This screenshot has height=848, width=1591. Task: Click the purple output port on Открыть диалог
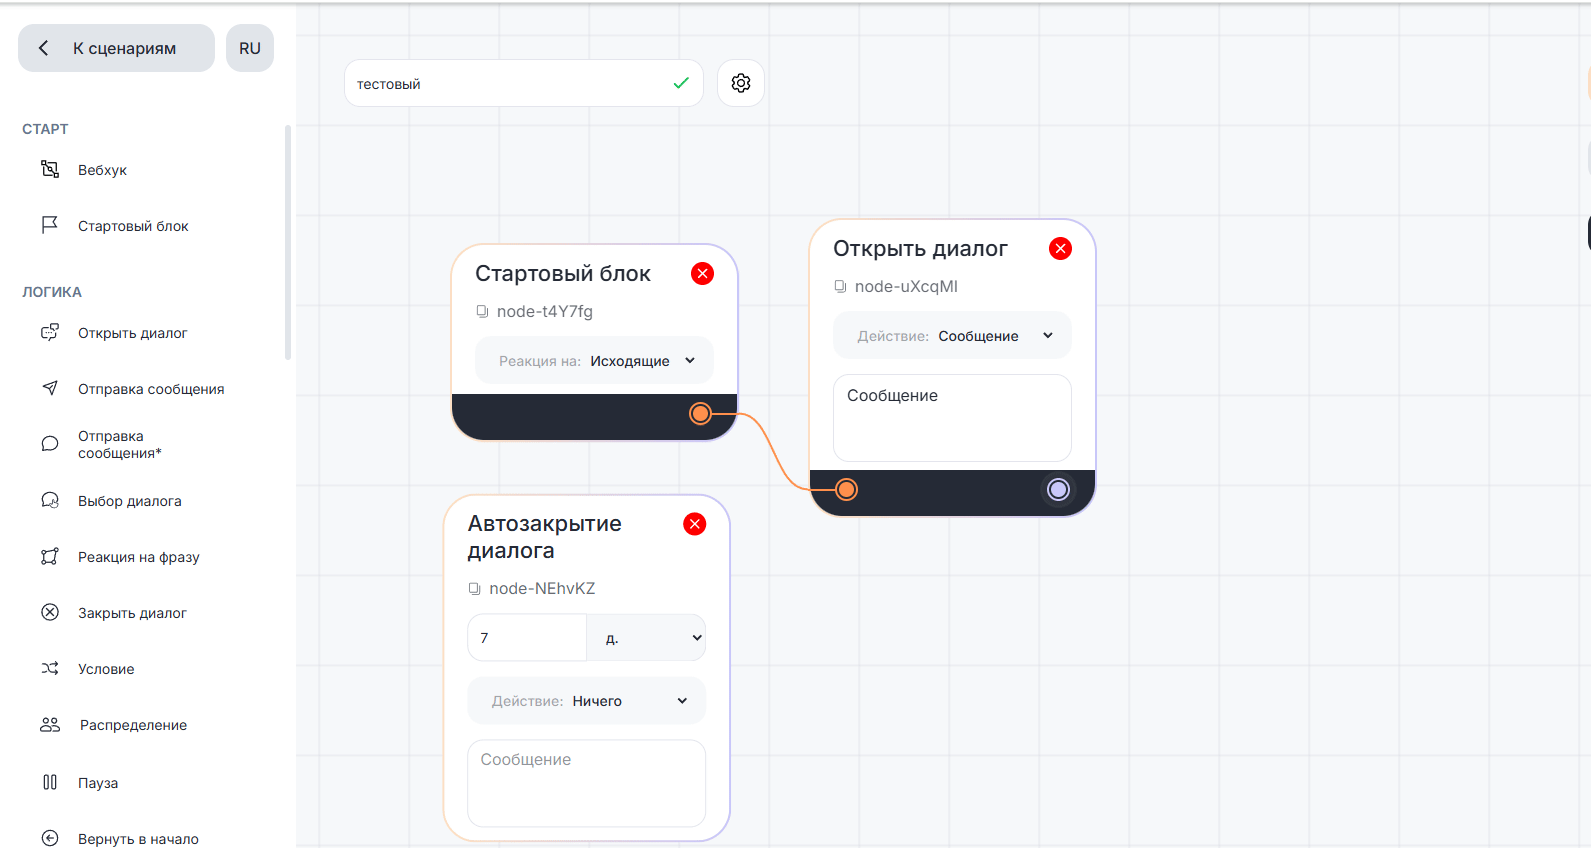pyautogui.click(x=1058, y=489)
